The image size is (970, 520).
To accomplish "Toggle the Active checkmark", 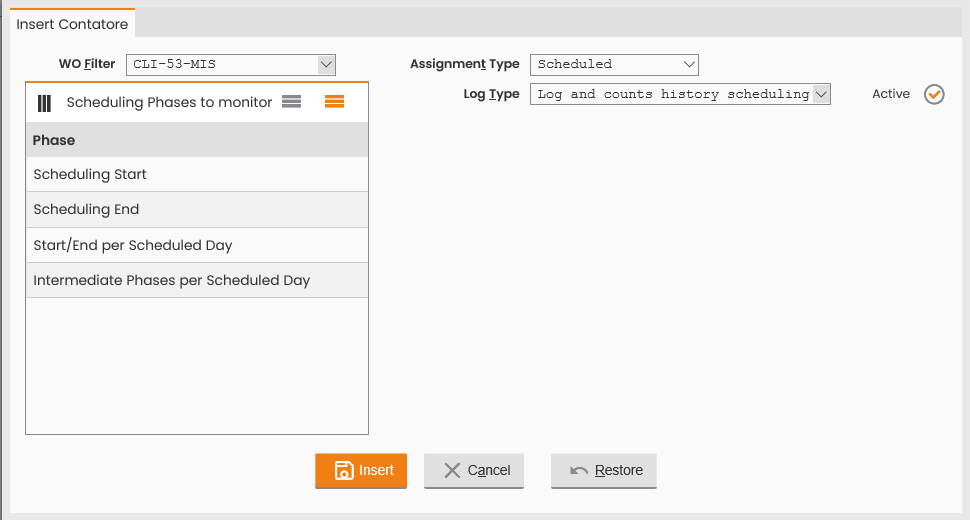I will (x=934, y=94).
